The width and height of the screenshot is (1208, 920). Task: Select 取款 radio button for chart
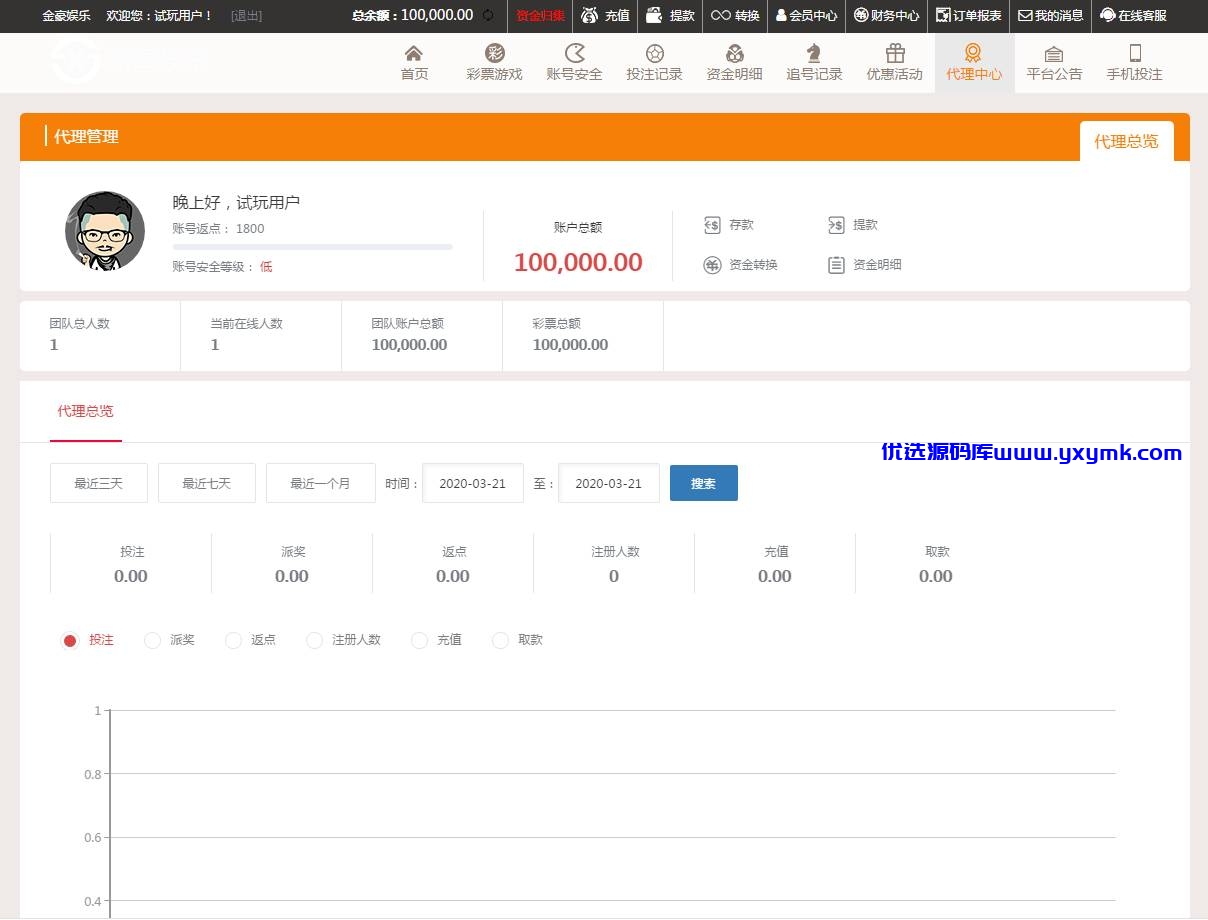click(500, 640)
